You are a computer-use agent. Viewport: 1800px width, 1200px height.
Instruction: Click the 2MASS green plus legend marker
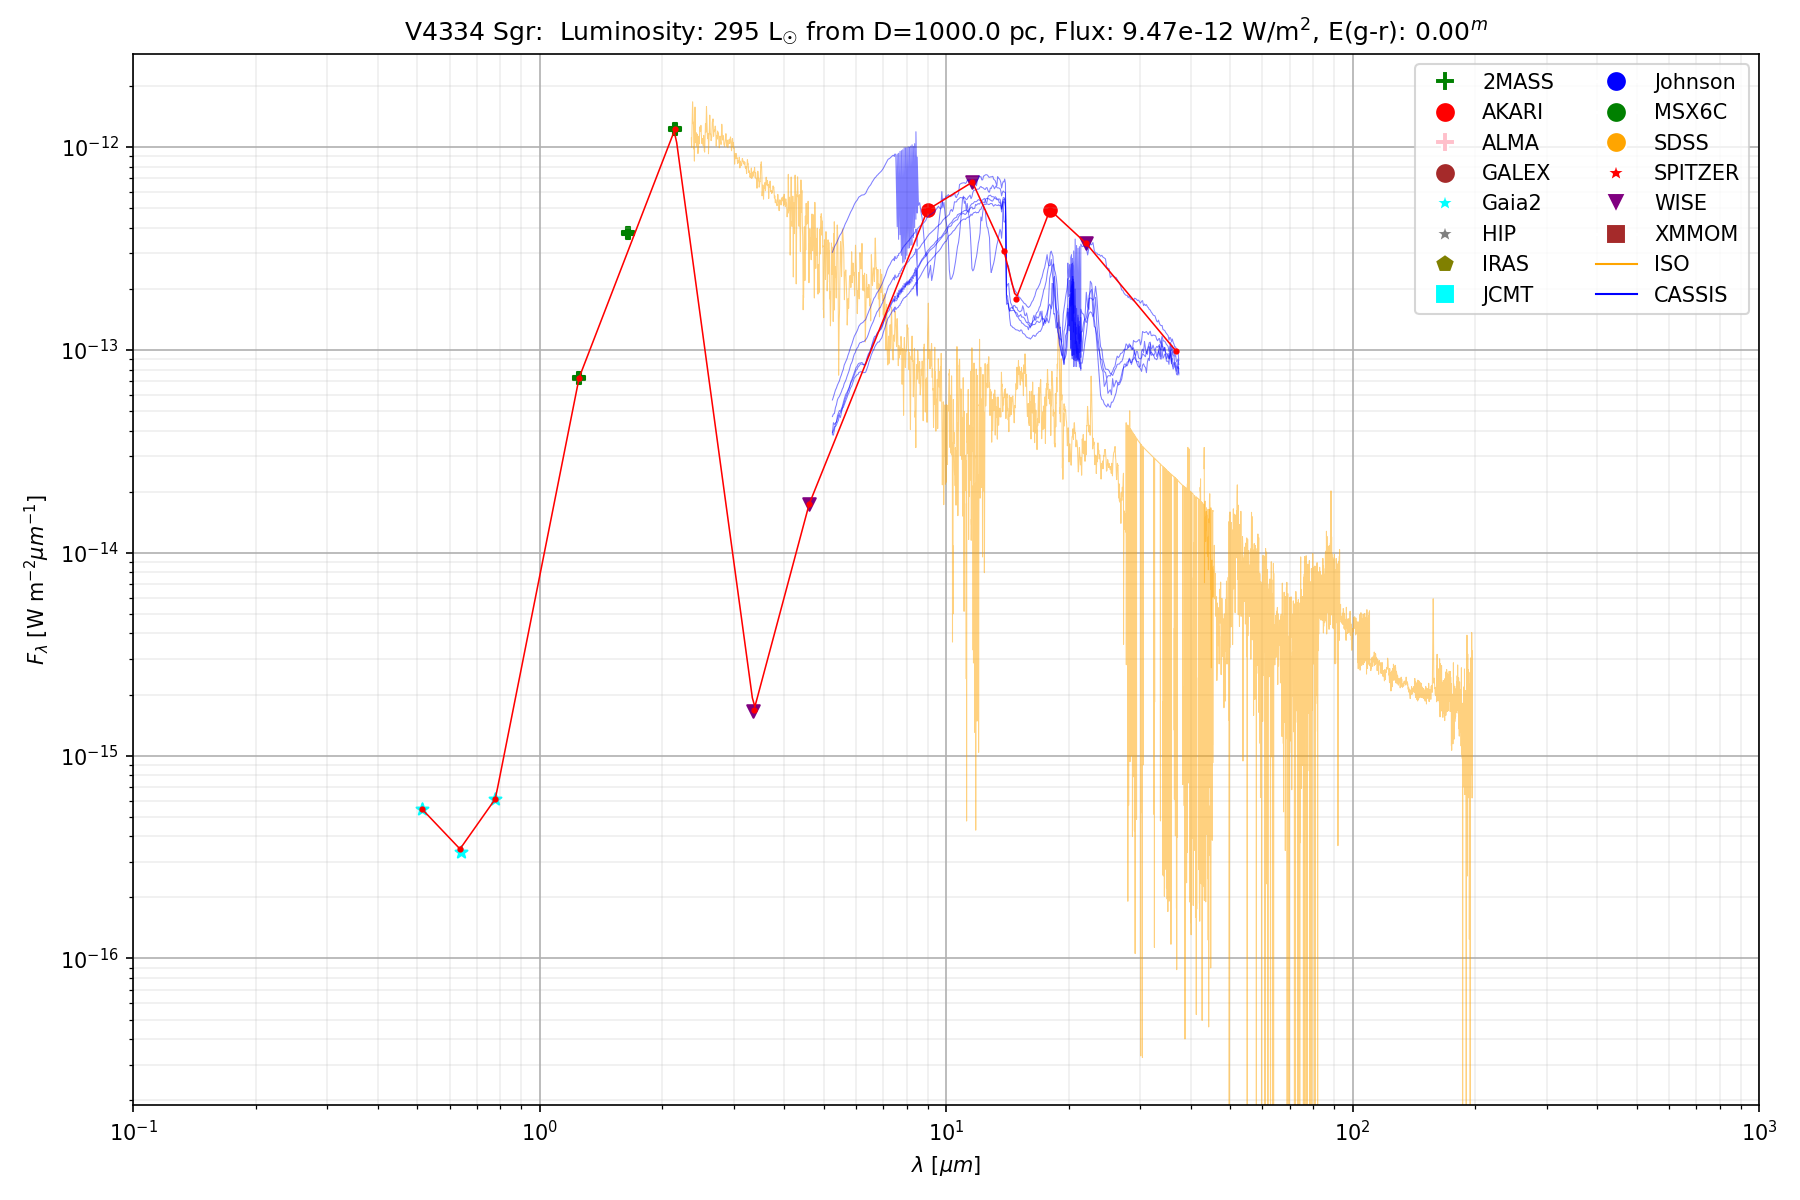click(x=1444, y=82)
